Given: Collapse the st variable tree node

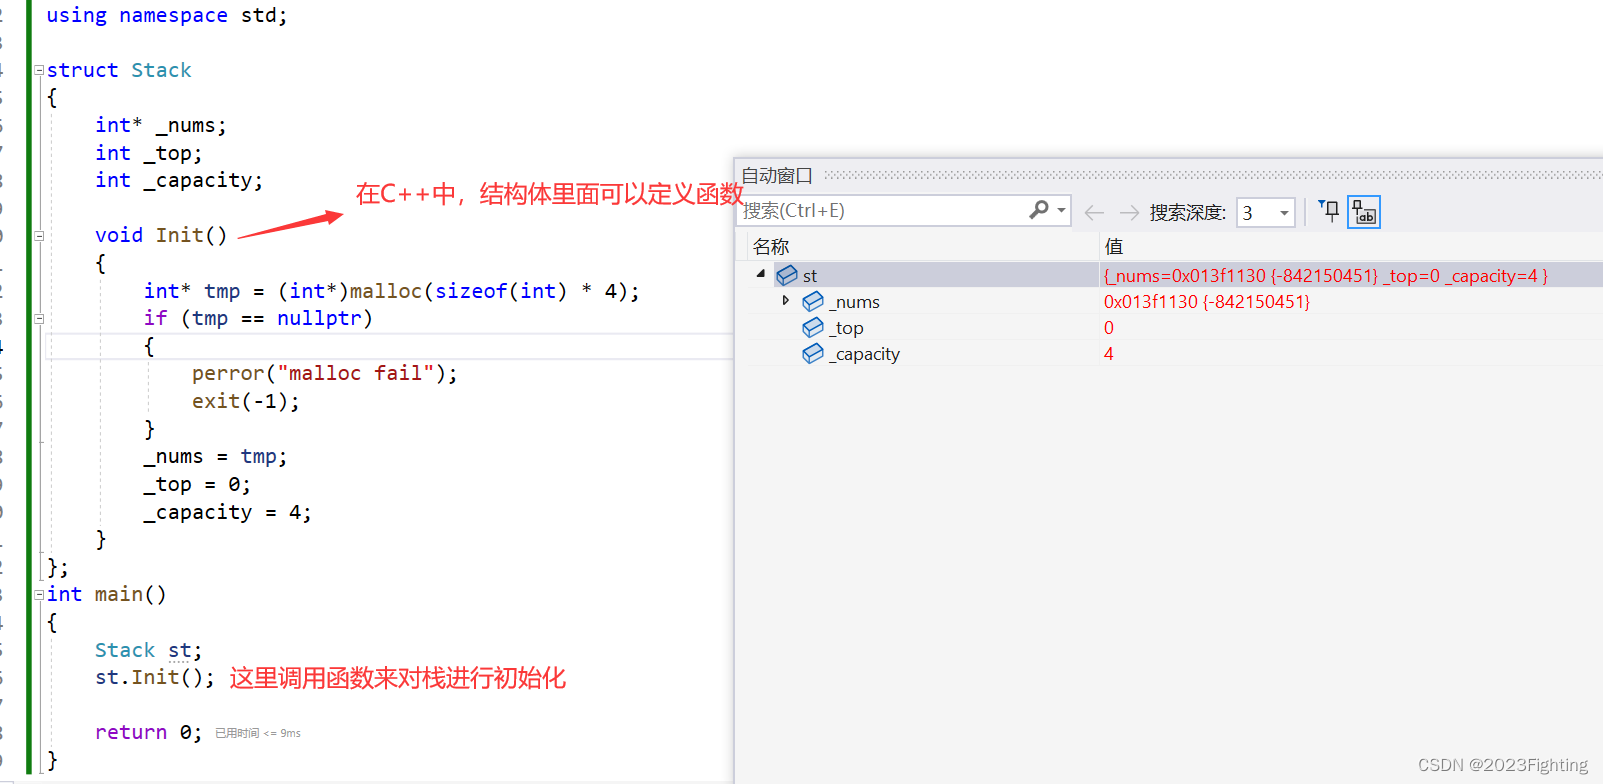Looking at the screenshot, I should point(761,274).
